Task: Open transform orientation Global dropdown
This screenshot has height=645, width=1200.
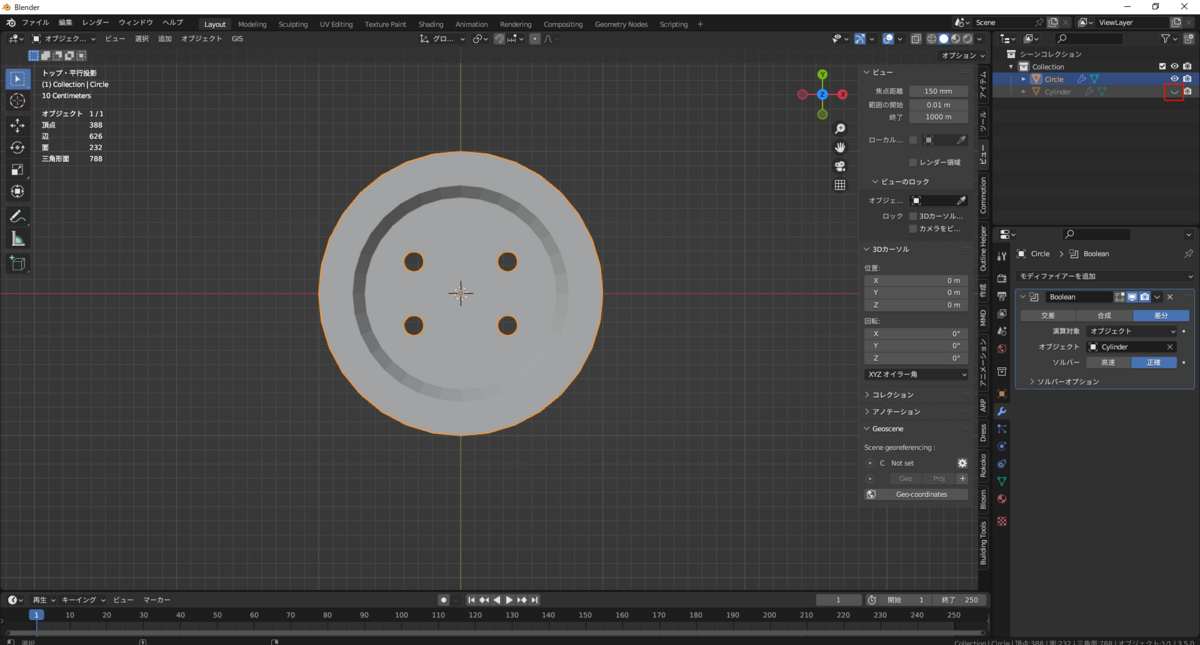Action: point(443,38)
